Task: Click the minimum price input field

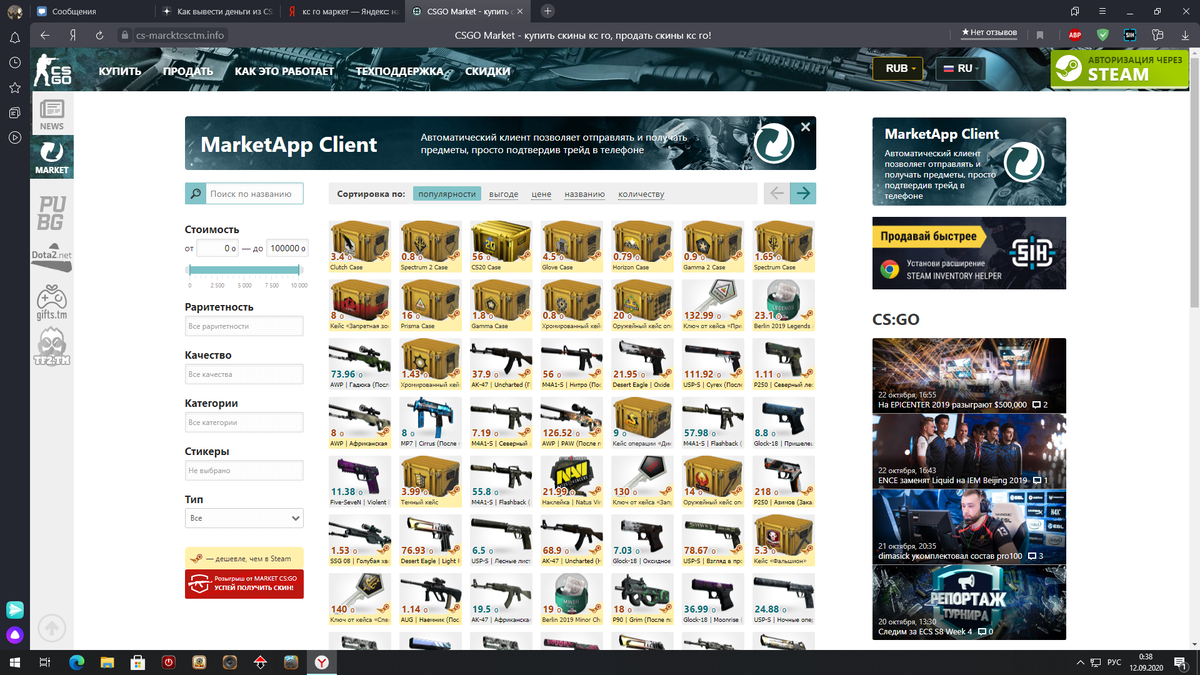Action: point(216,248)
